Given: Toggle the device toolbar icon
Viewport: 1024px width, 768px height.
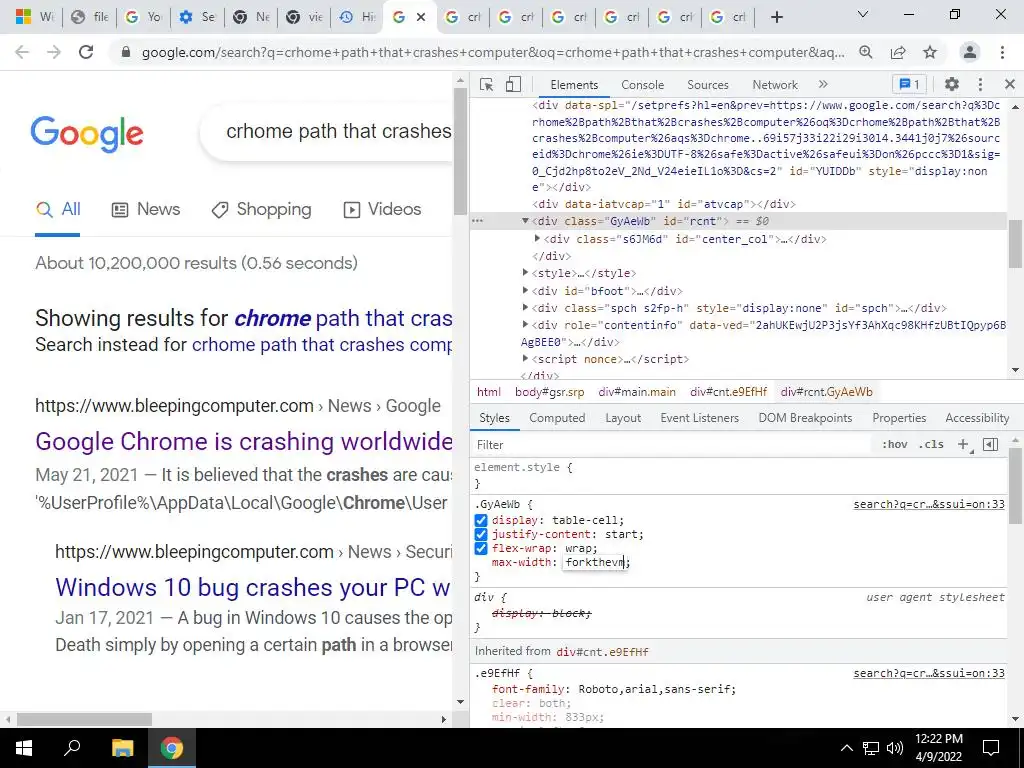Looking at the screenshot, I should click(513, 84).
